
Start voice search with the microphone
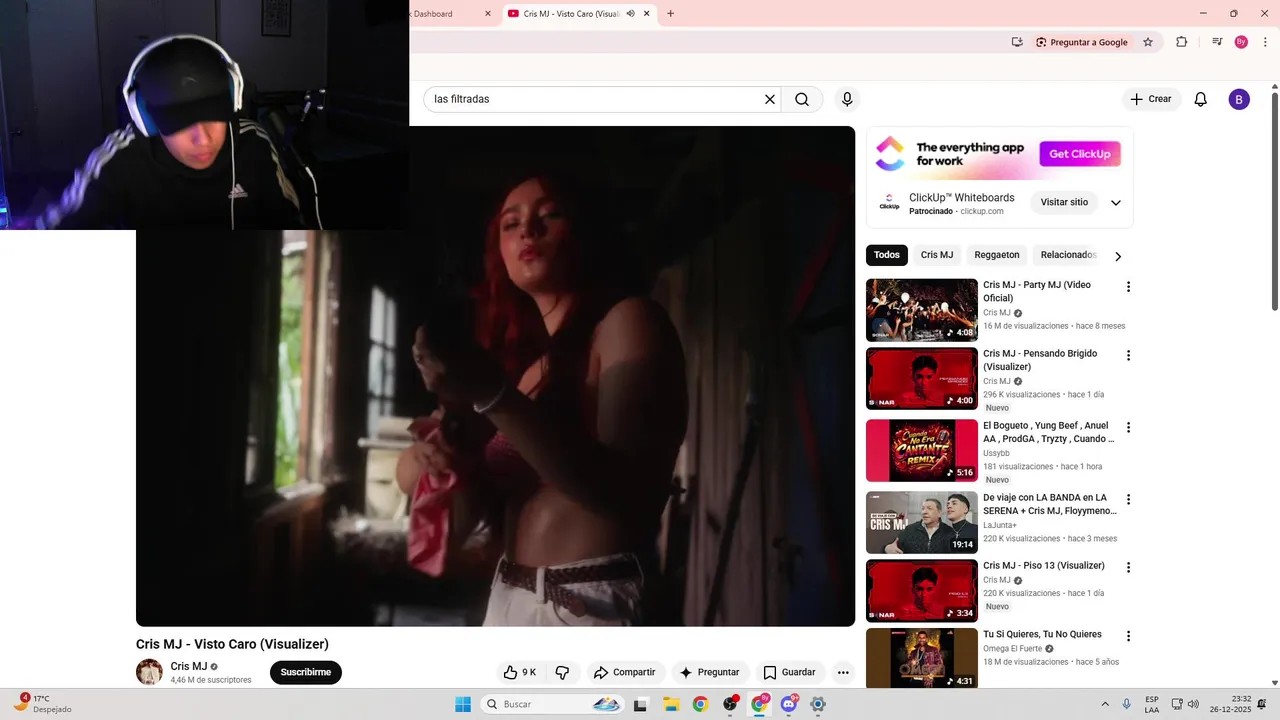[x=847, y=99]
